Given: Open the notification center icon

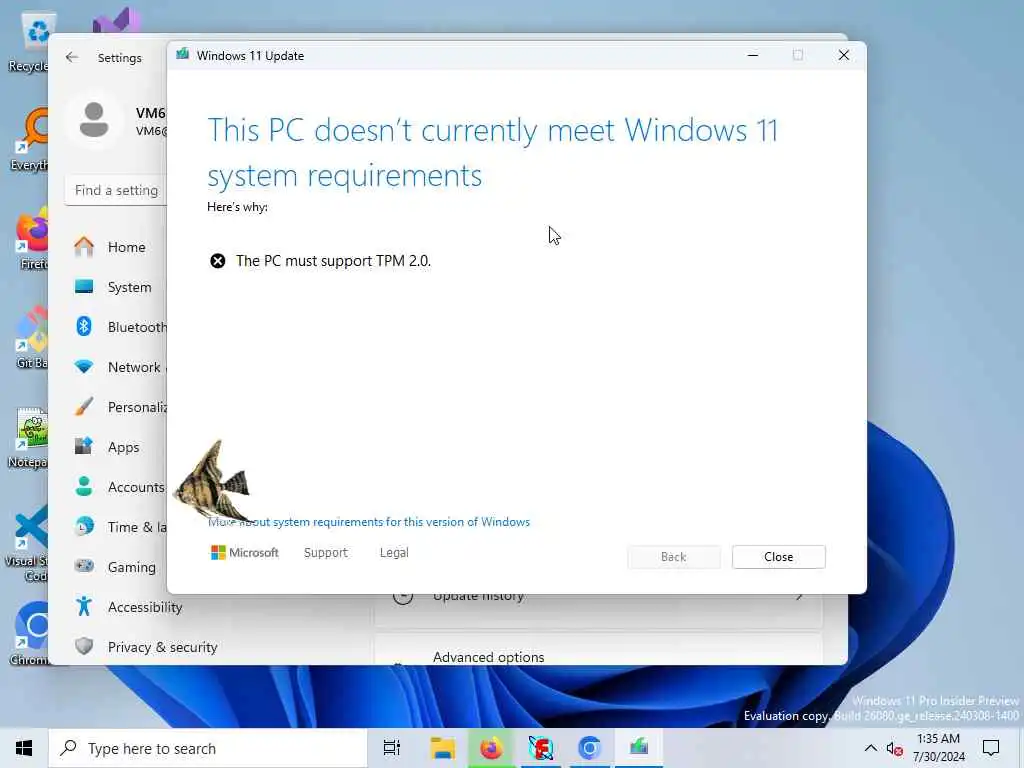Looking at the screenshot, I should pos(991,748).
